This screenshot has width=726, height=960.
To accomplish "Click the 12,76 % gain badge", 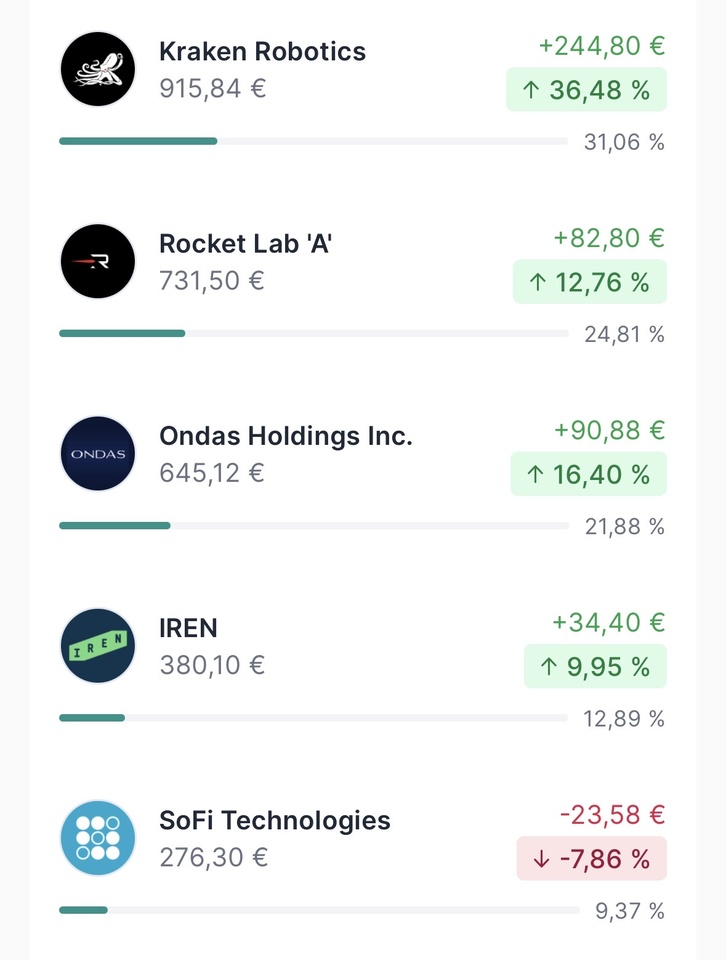I will pyautogui.click(x=589, y=282).
